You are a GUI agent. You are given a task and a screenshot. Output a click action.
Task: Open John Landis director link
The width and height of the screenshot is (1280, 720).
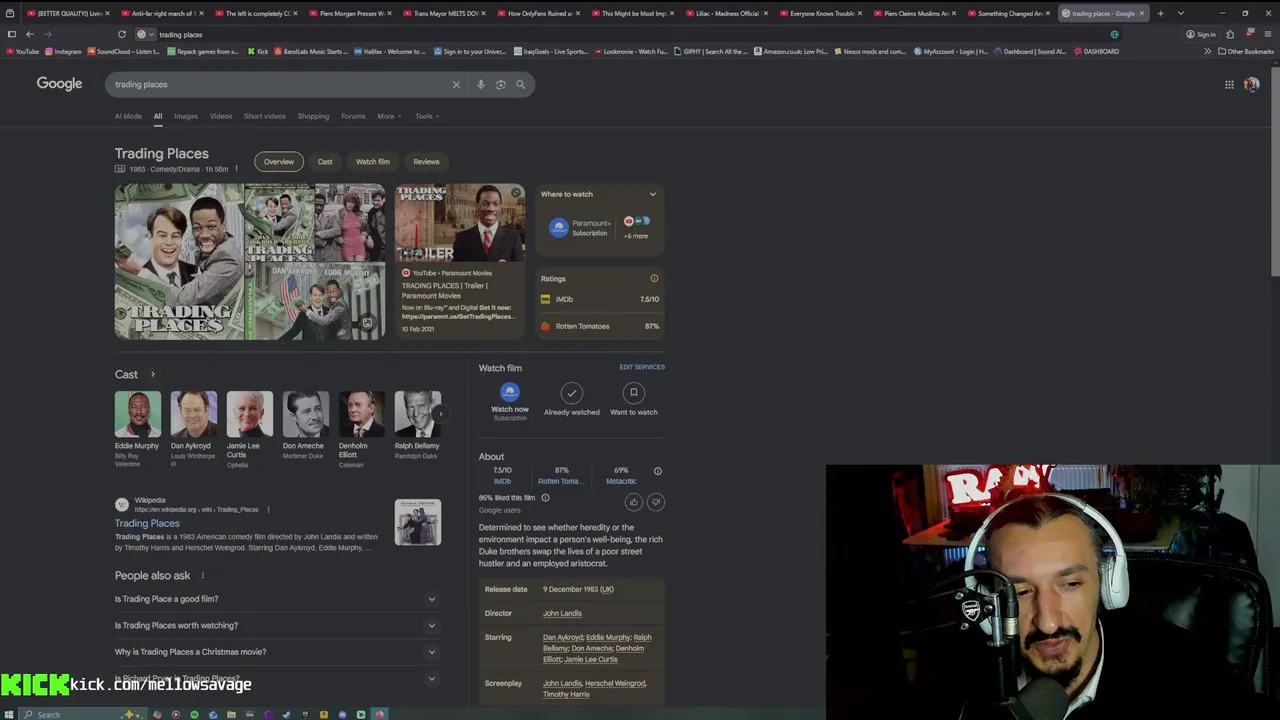[562, 613]
